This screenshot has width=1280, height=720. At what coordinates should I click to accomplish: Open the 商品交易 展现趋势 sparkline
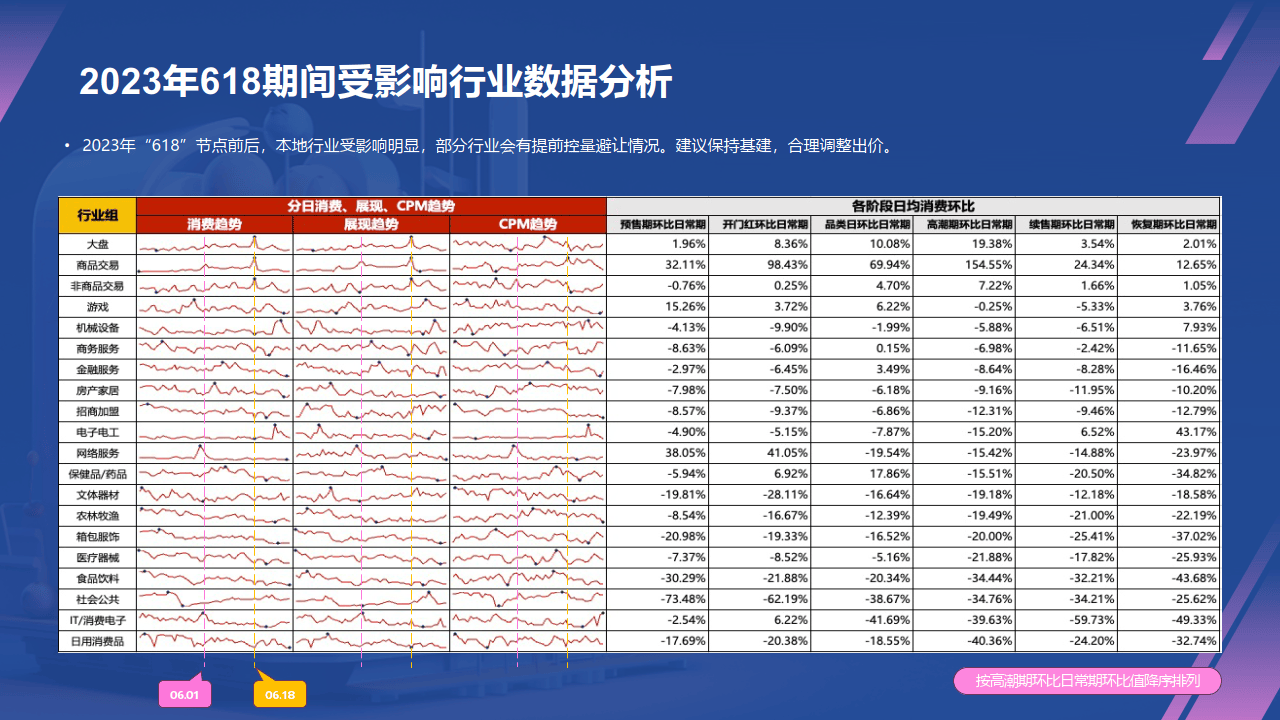[371, 265]
